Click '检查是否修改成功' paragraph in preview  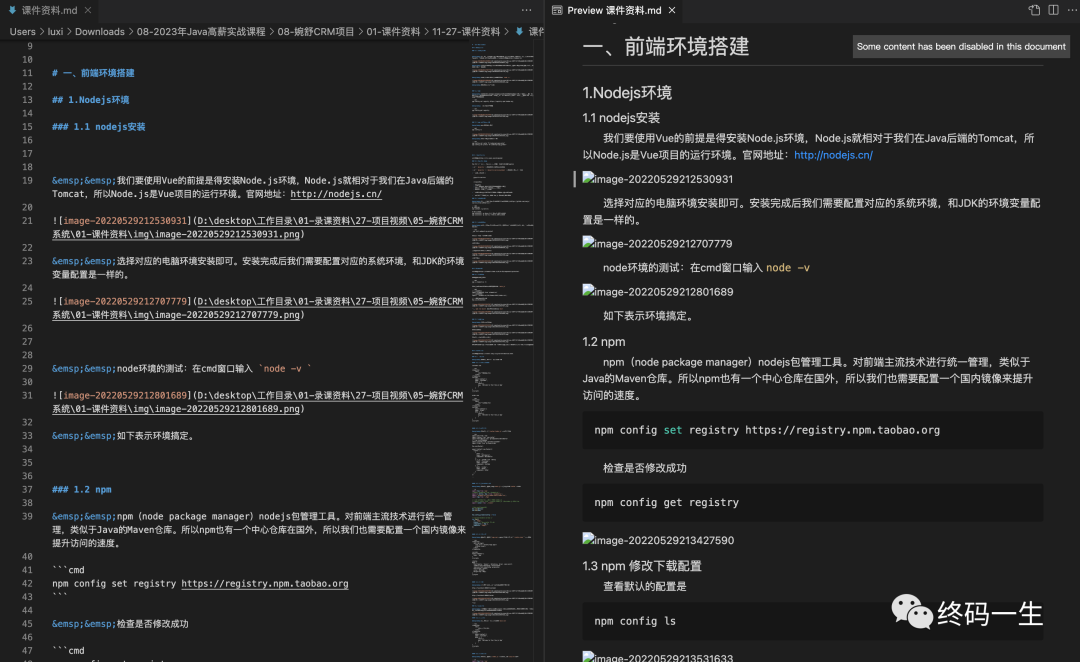(x=645, y=468)
